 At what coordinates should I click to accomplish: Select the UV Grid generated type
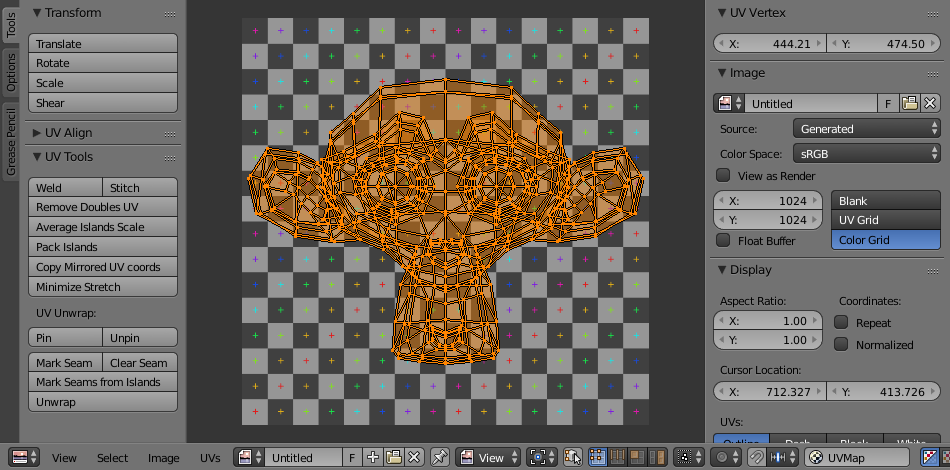(885, 220)
